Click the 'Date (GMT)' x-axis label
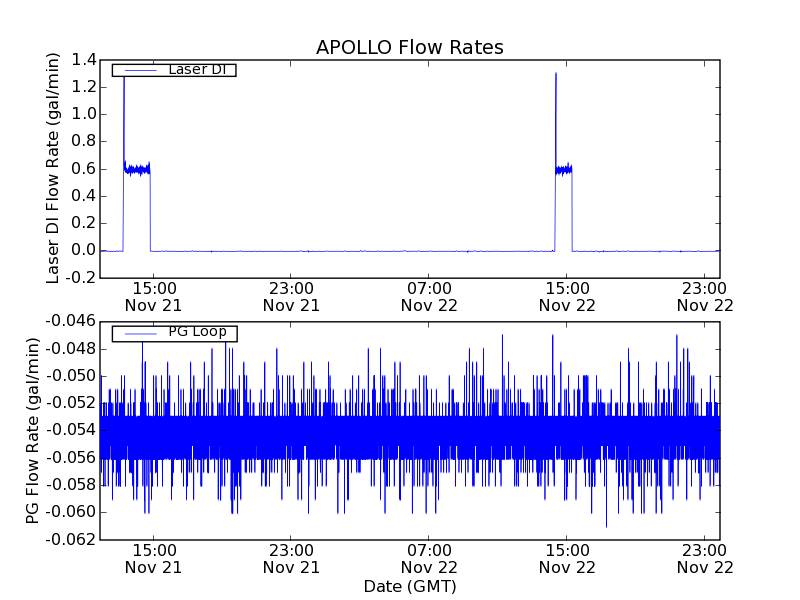 pyautogui.click(x=410, y=587)
